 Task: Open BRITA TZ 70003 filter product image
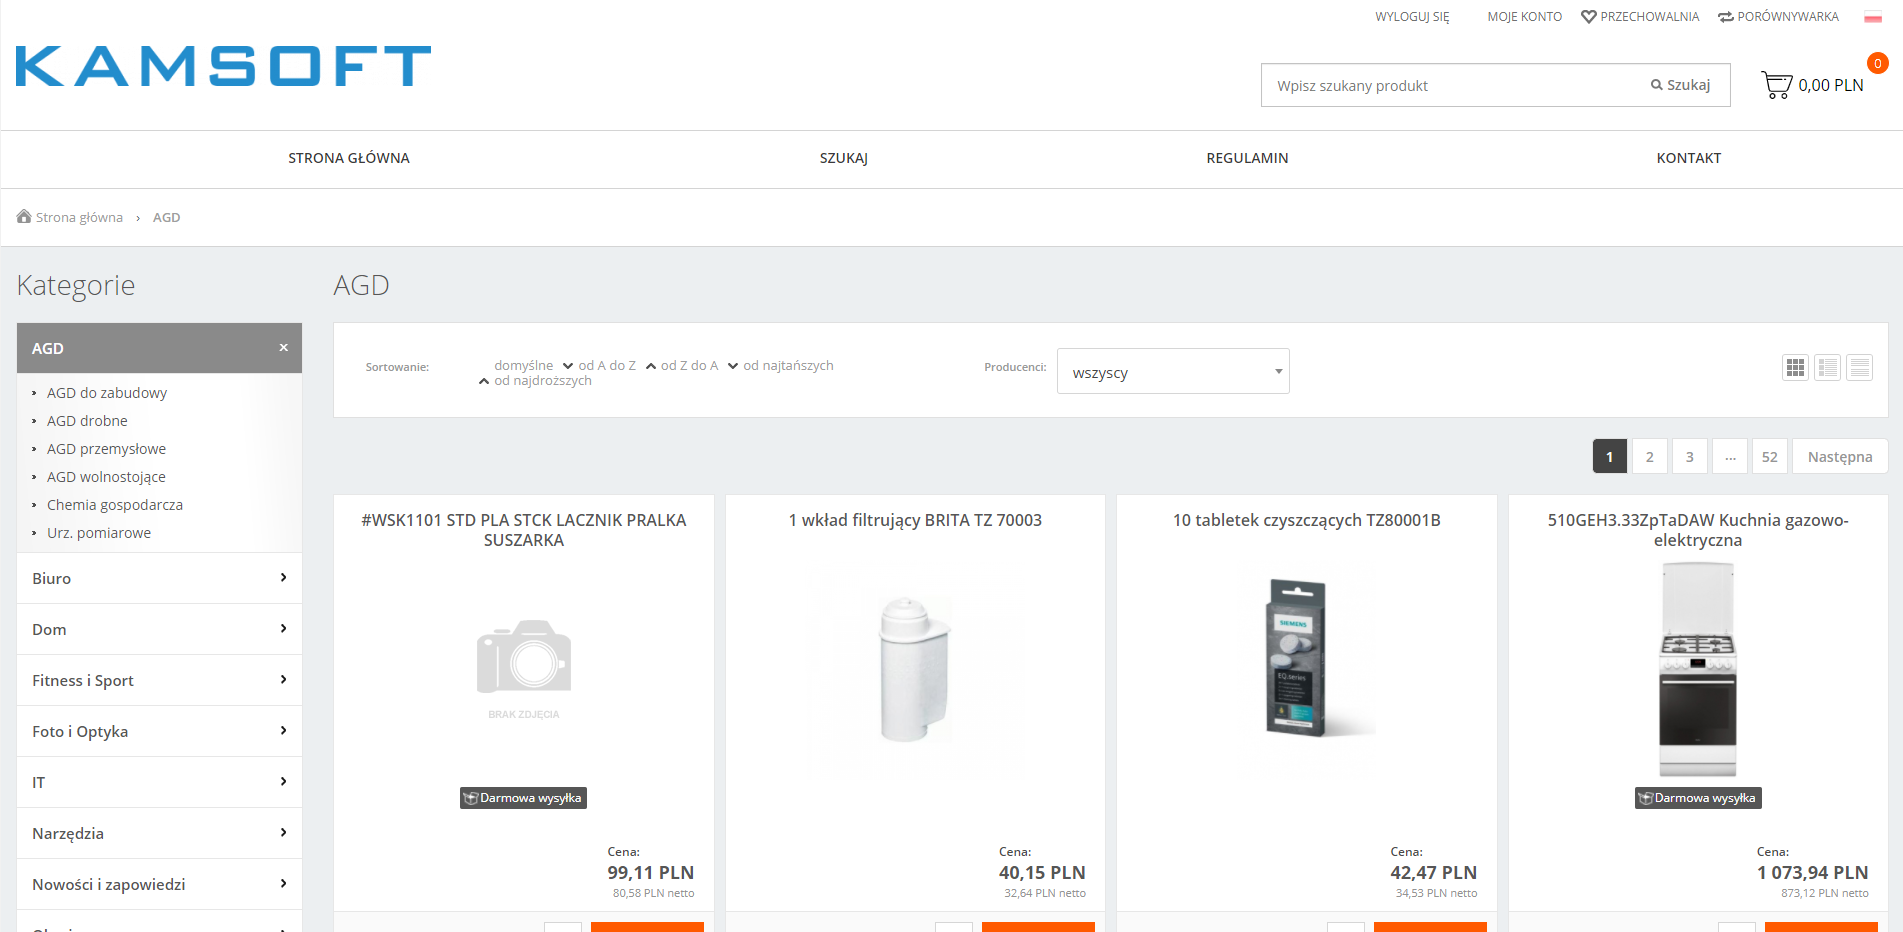click(915, 668)
